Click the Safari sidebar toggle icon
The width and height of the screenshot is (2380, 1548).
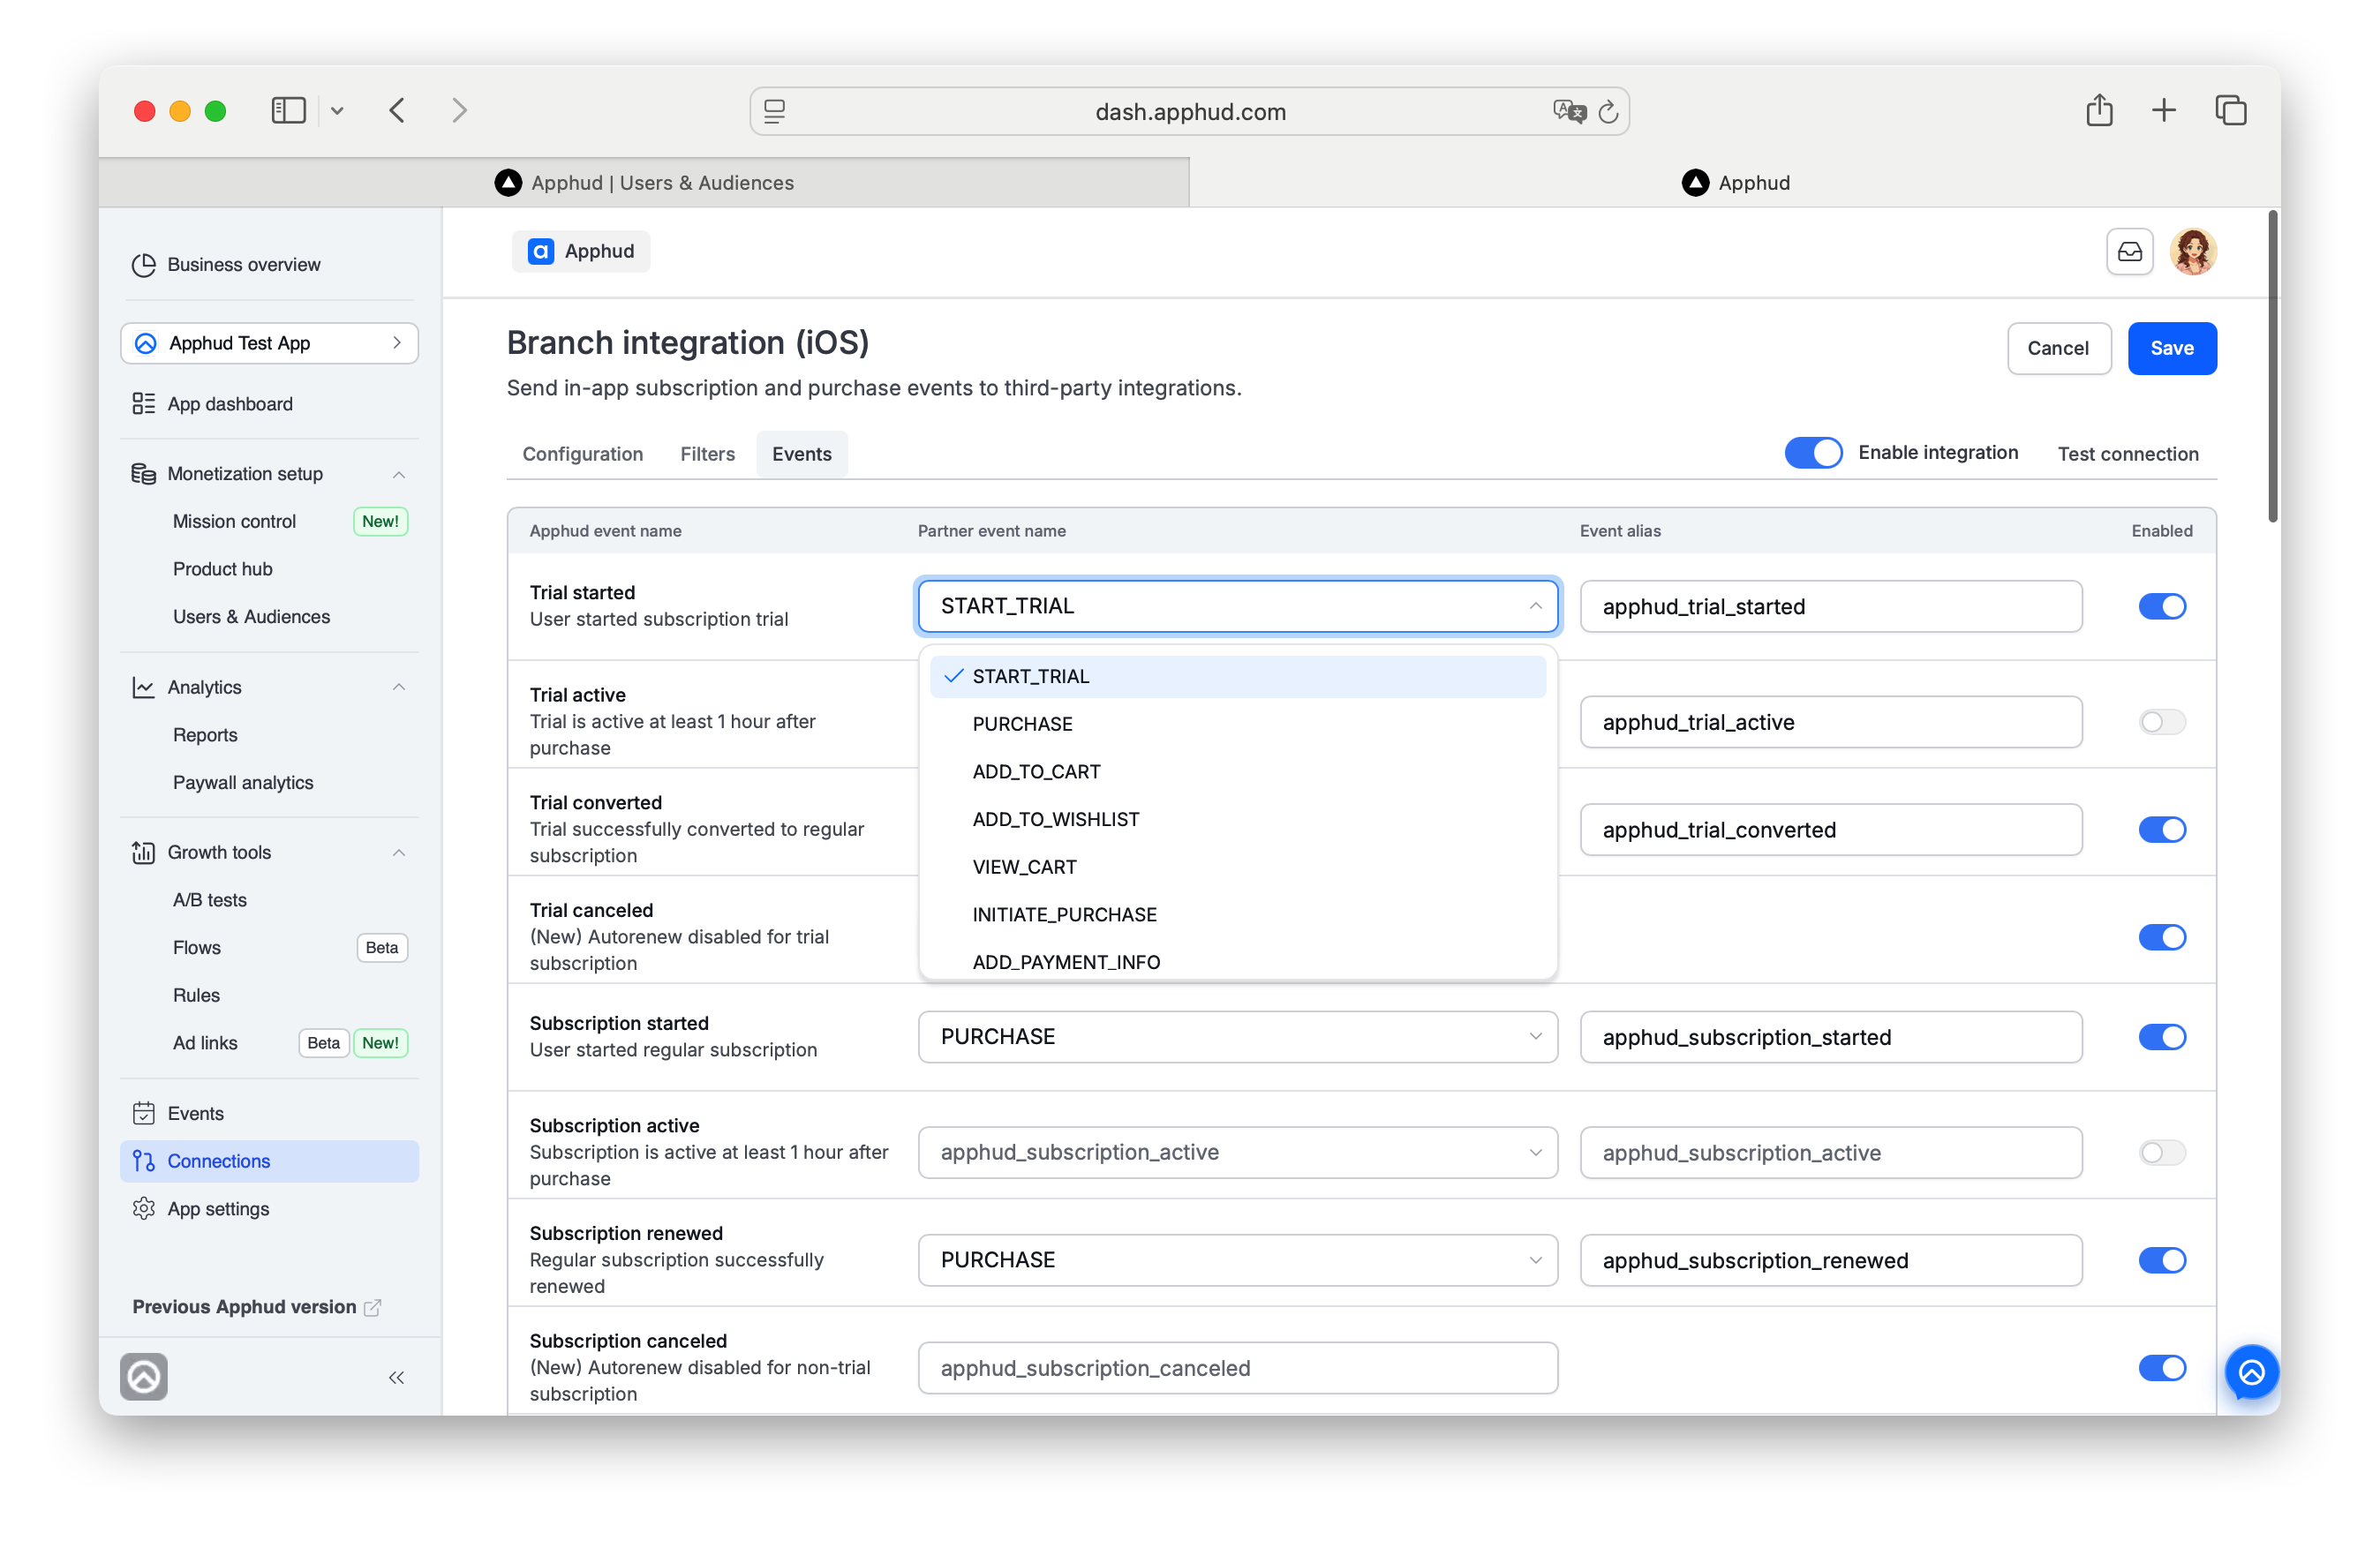click(288, 110)
